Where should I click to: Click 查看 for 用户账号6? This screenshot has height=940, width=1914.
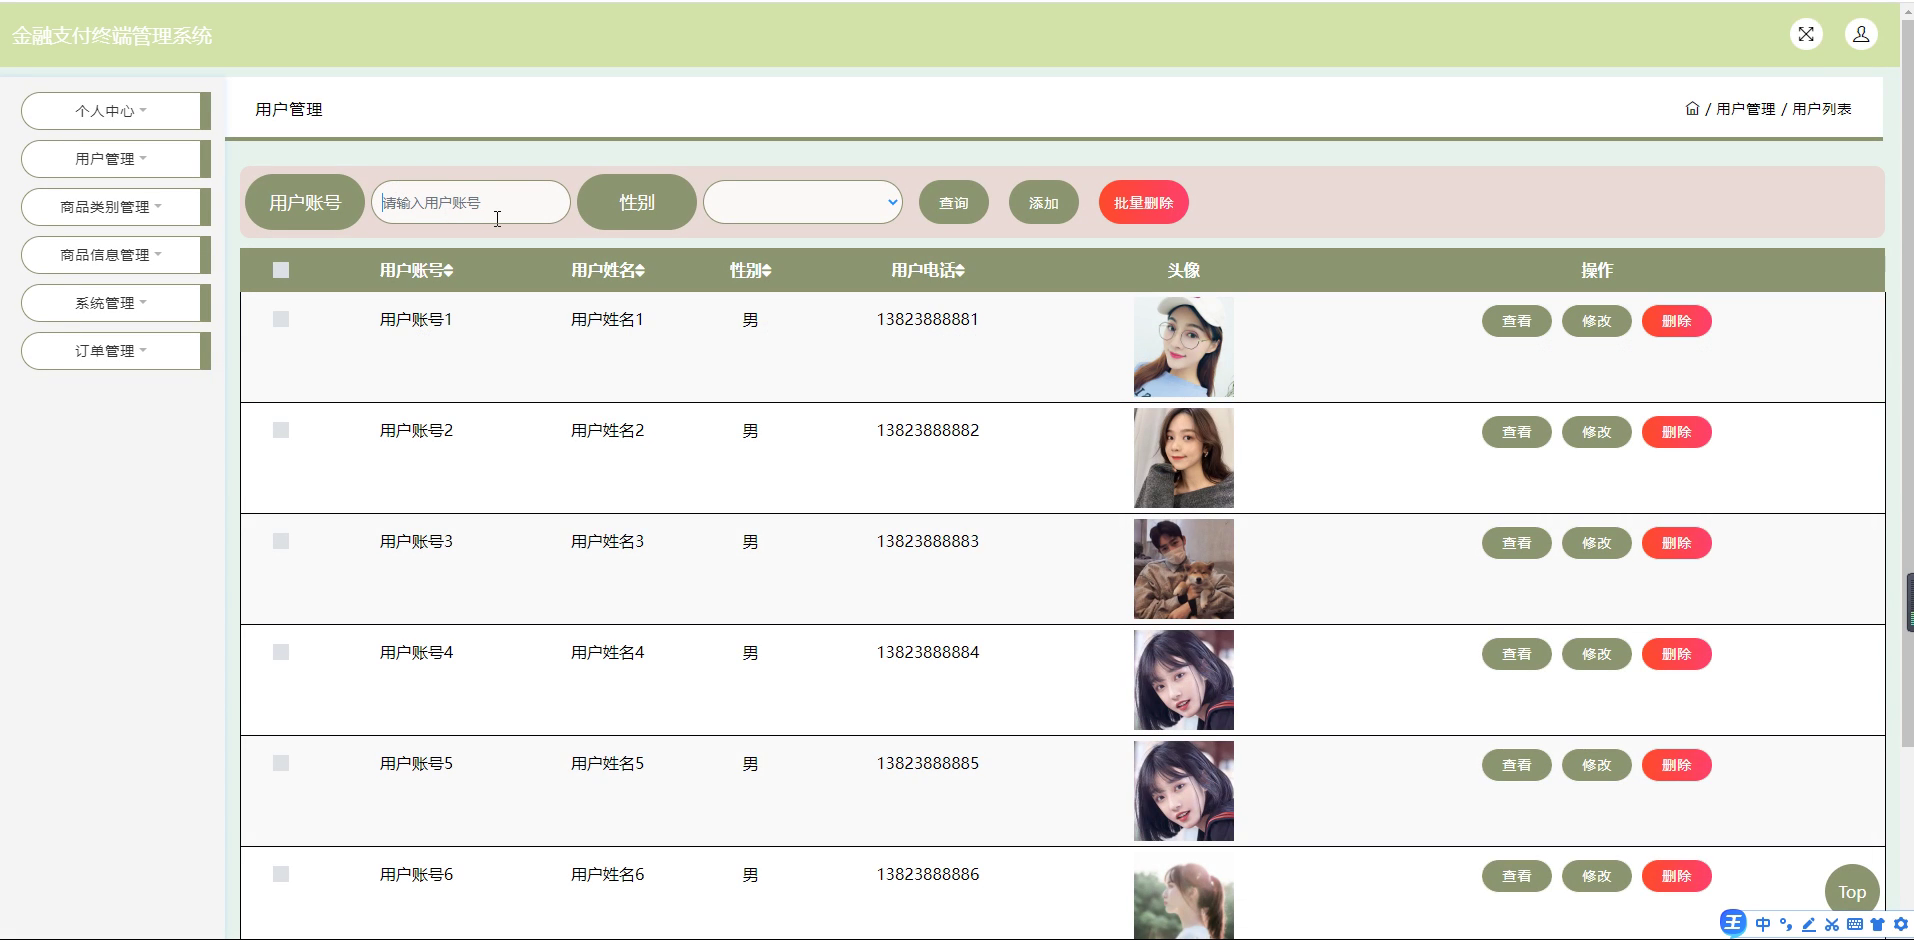(1517, 876)
